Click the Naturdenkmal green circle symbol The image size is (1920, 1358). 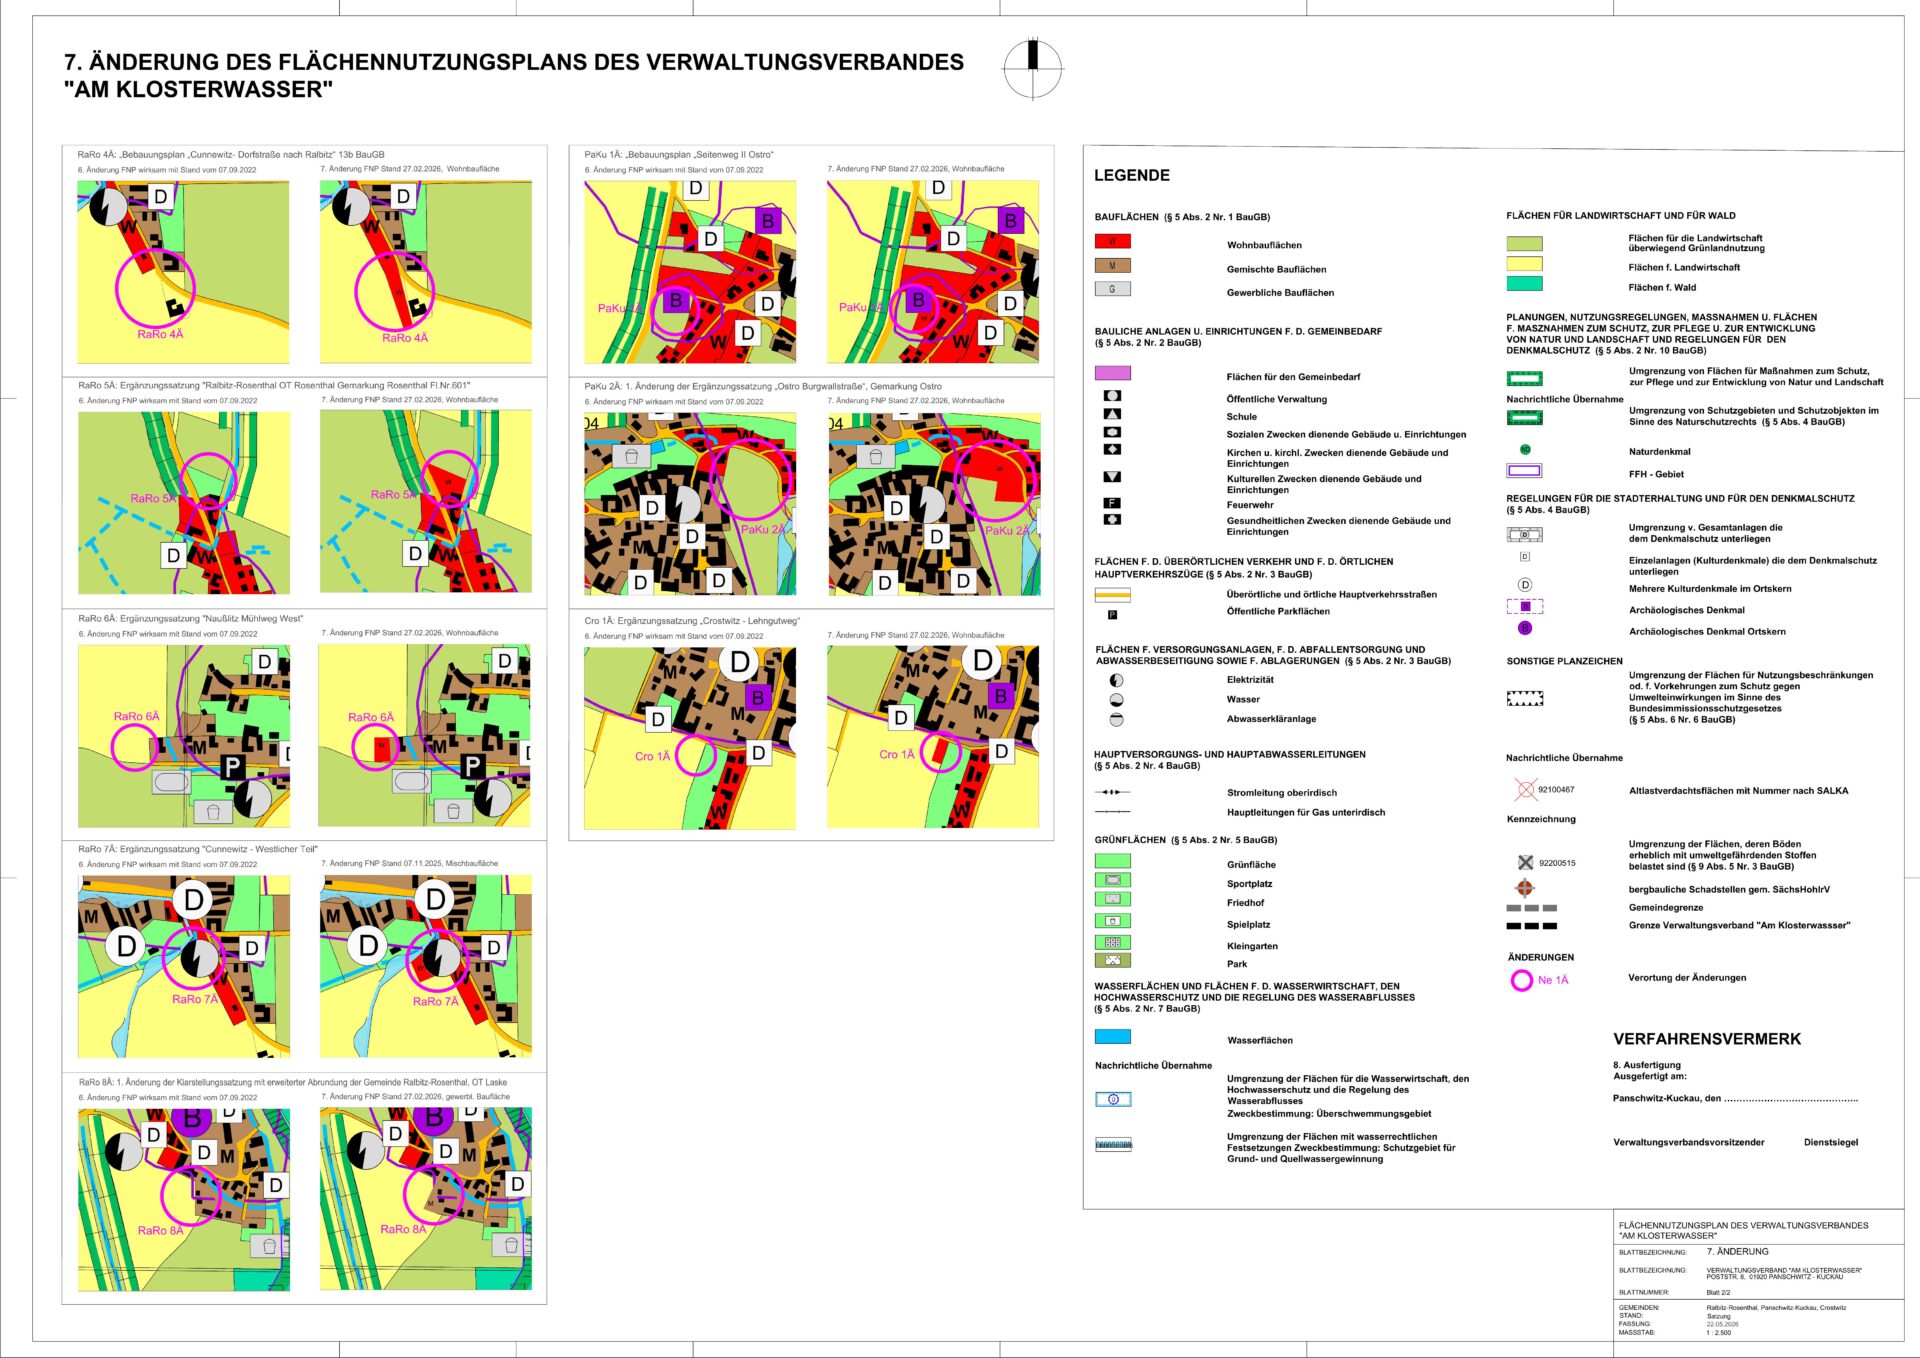[1525, 450]
